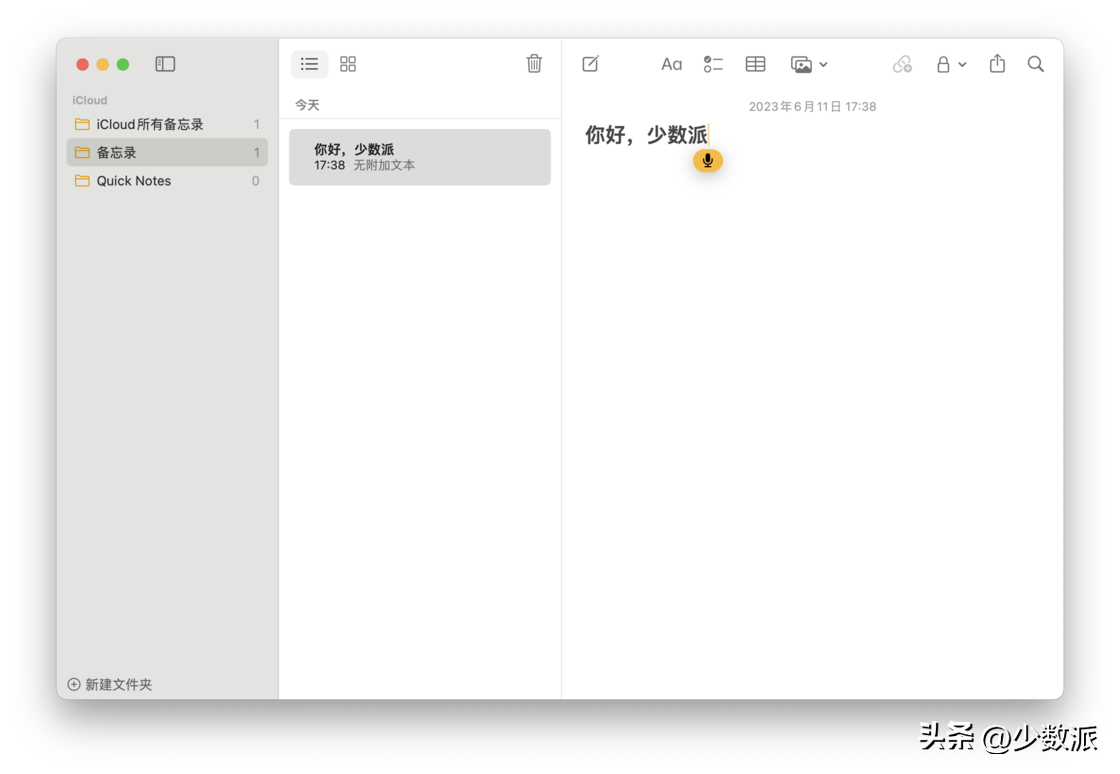Switch to gallery grid view
The image size is (1120, 774).
tap(348, 64)
